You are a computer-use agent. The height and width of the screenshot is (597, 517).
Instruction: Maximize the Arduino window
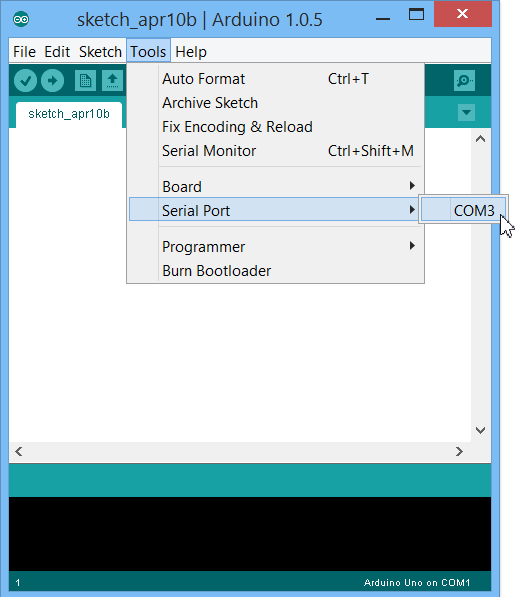[416, 15]
